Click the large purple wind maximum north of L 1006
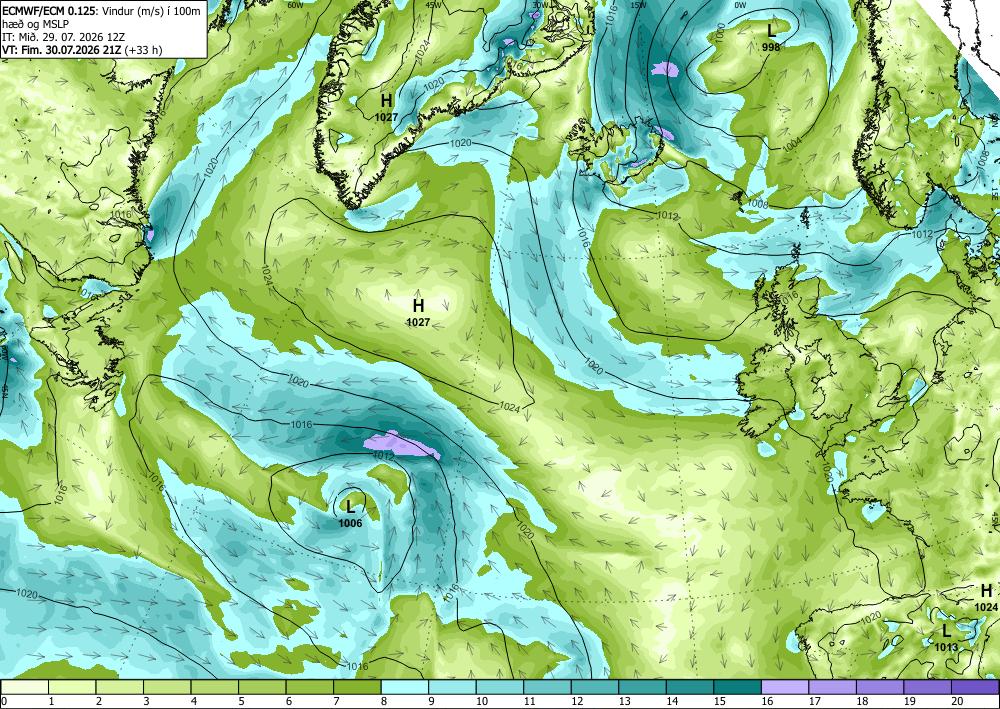Screen dimensions: 1000x709 [x=401, y=445]
